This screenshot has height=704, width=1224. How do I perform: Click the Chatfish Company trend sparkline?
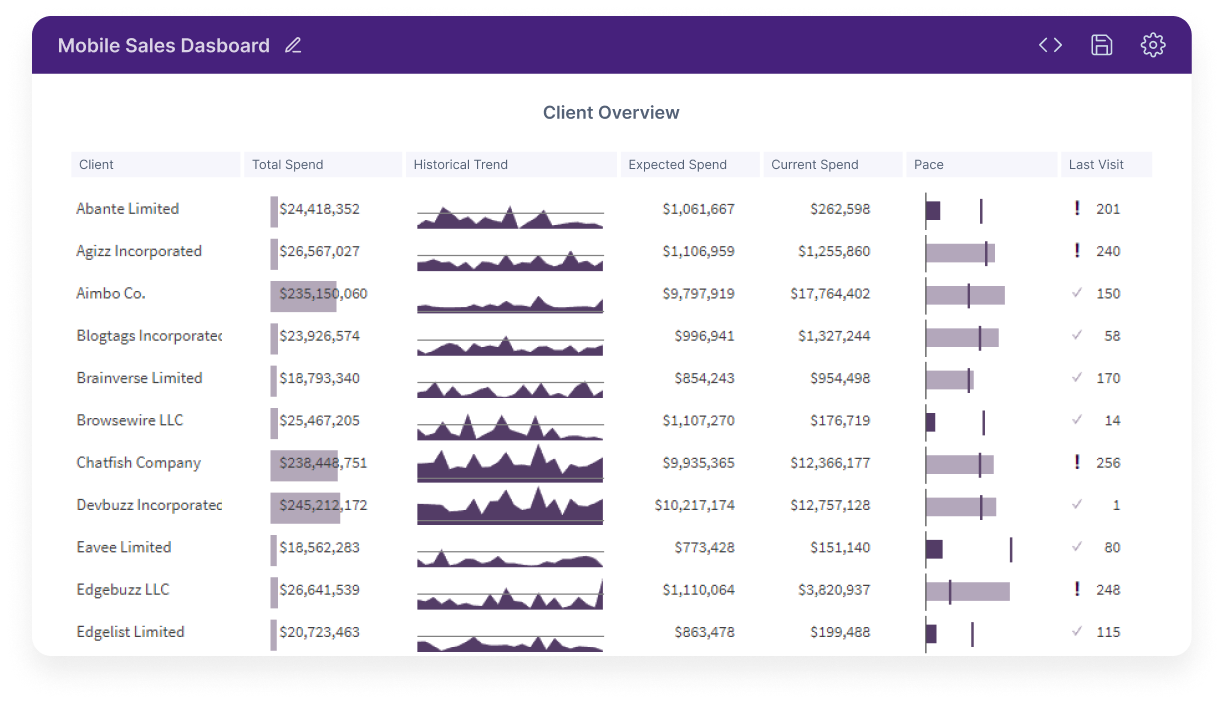pos(510,463)
